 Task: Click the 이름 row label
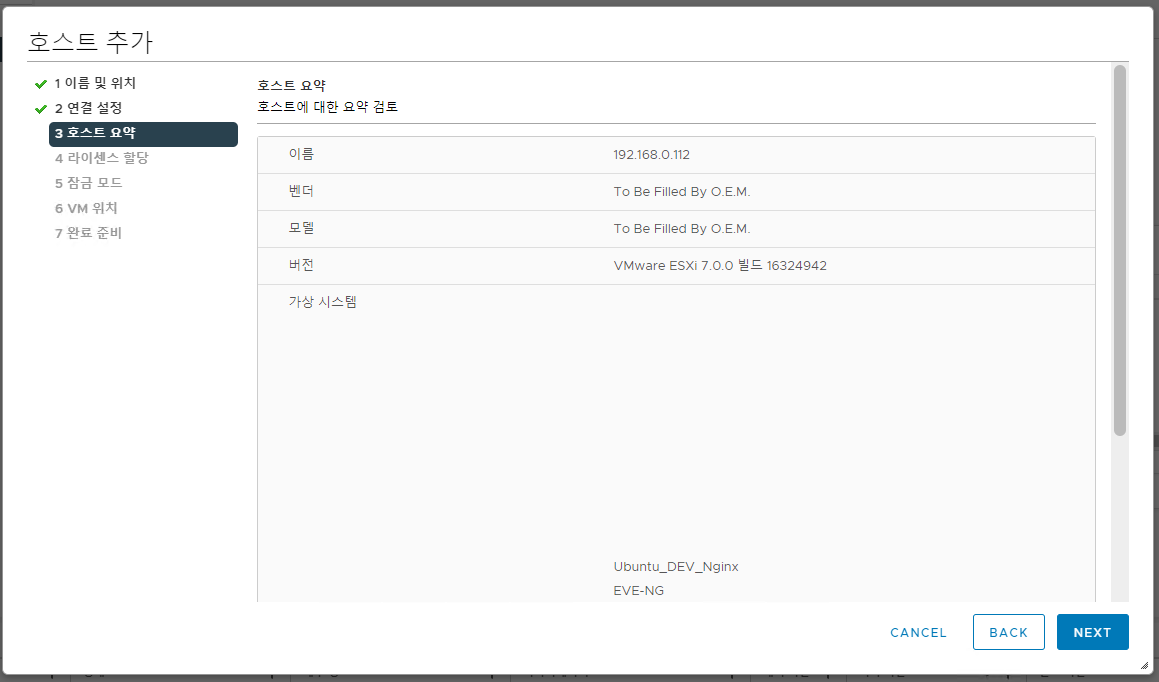pos(301,154)
